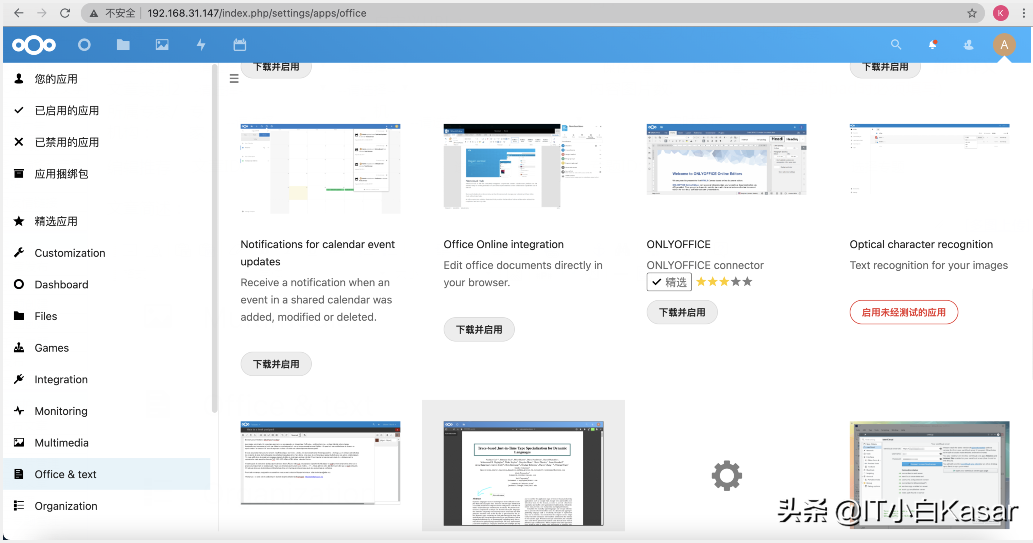The height and width of the screenshot is (543, 1033).
Task: Click the address bar URL
Action: tap(257, 13)
